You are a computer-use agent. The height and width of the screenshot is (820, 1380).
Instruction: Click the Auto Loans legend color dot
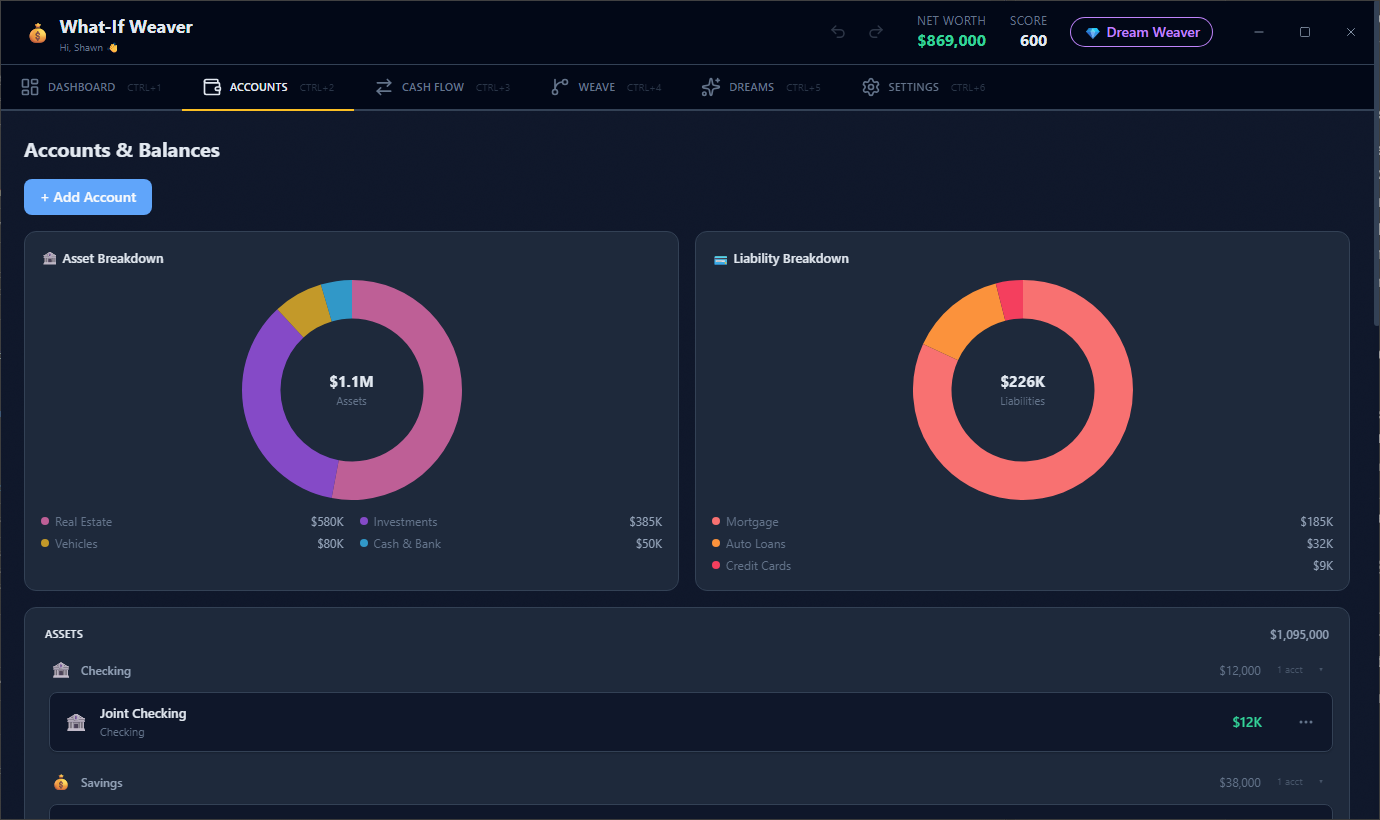click(716, 543)
